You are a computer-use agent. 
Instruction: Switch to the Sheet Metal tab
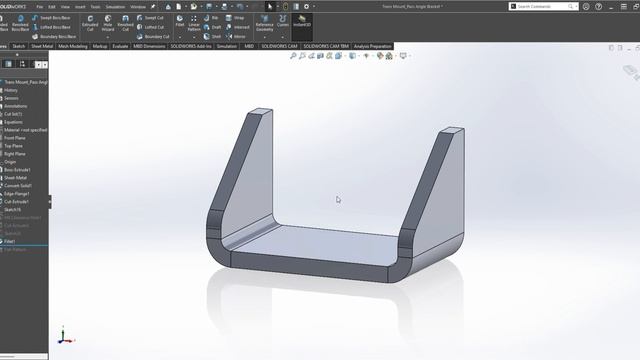click(42, 46)
